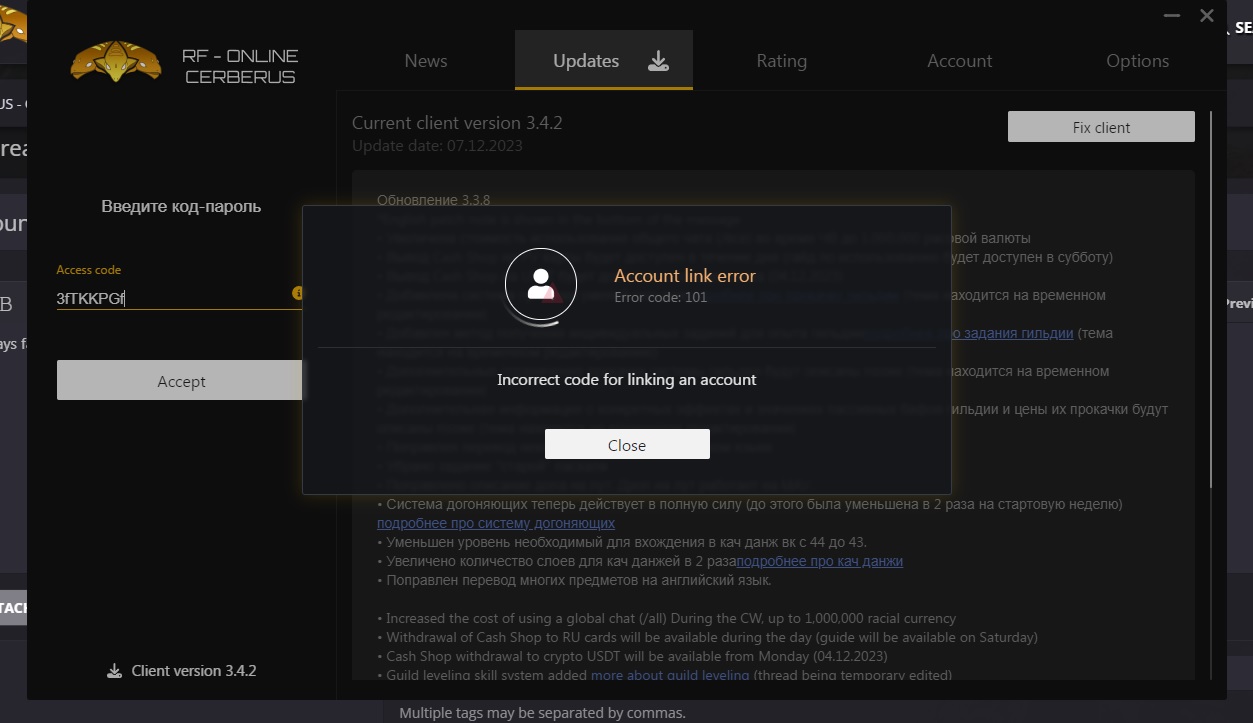Switch to the Rating tab
This screenshot has width=1253, height=723.
coord(782,61)
